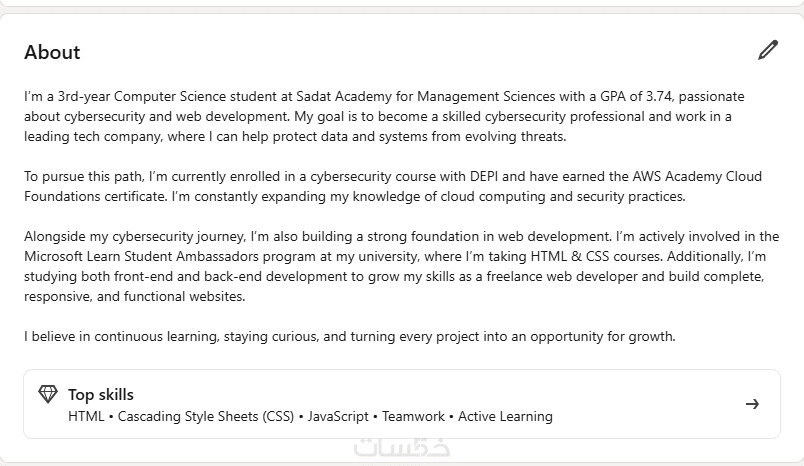This screenshot has width=804, height=466.
Task: Click the continuous learning closing paragraph
Action: pos(350,336)
